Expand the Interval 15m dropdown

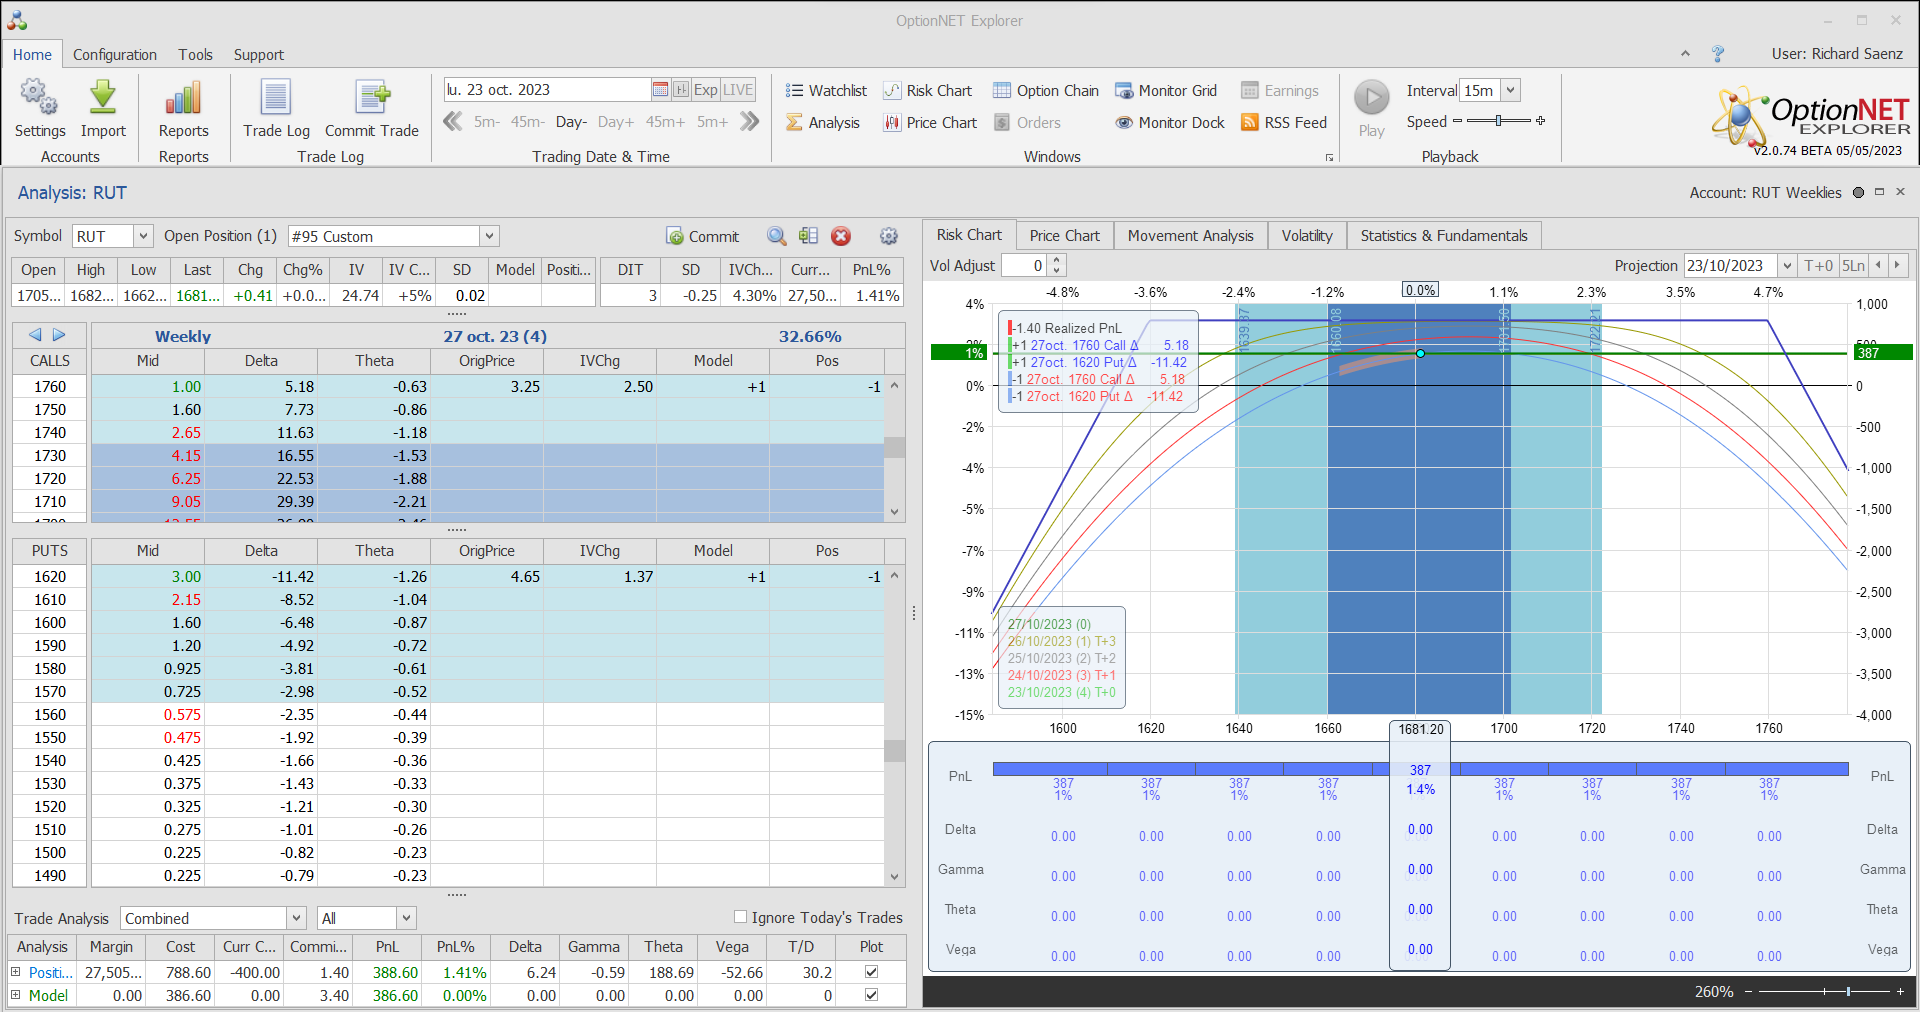[1511, 91]
